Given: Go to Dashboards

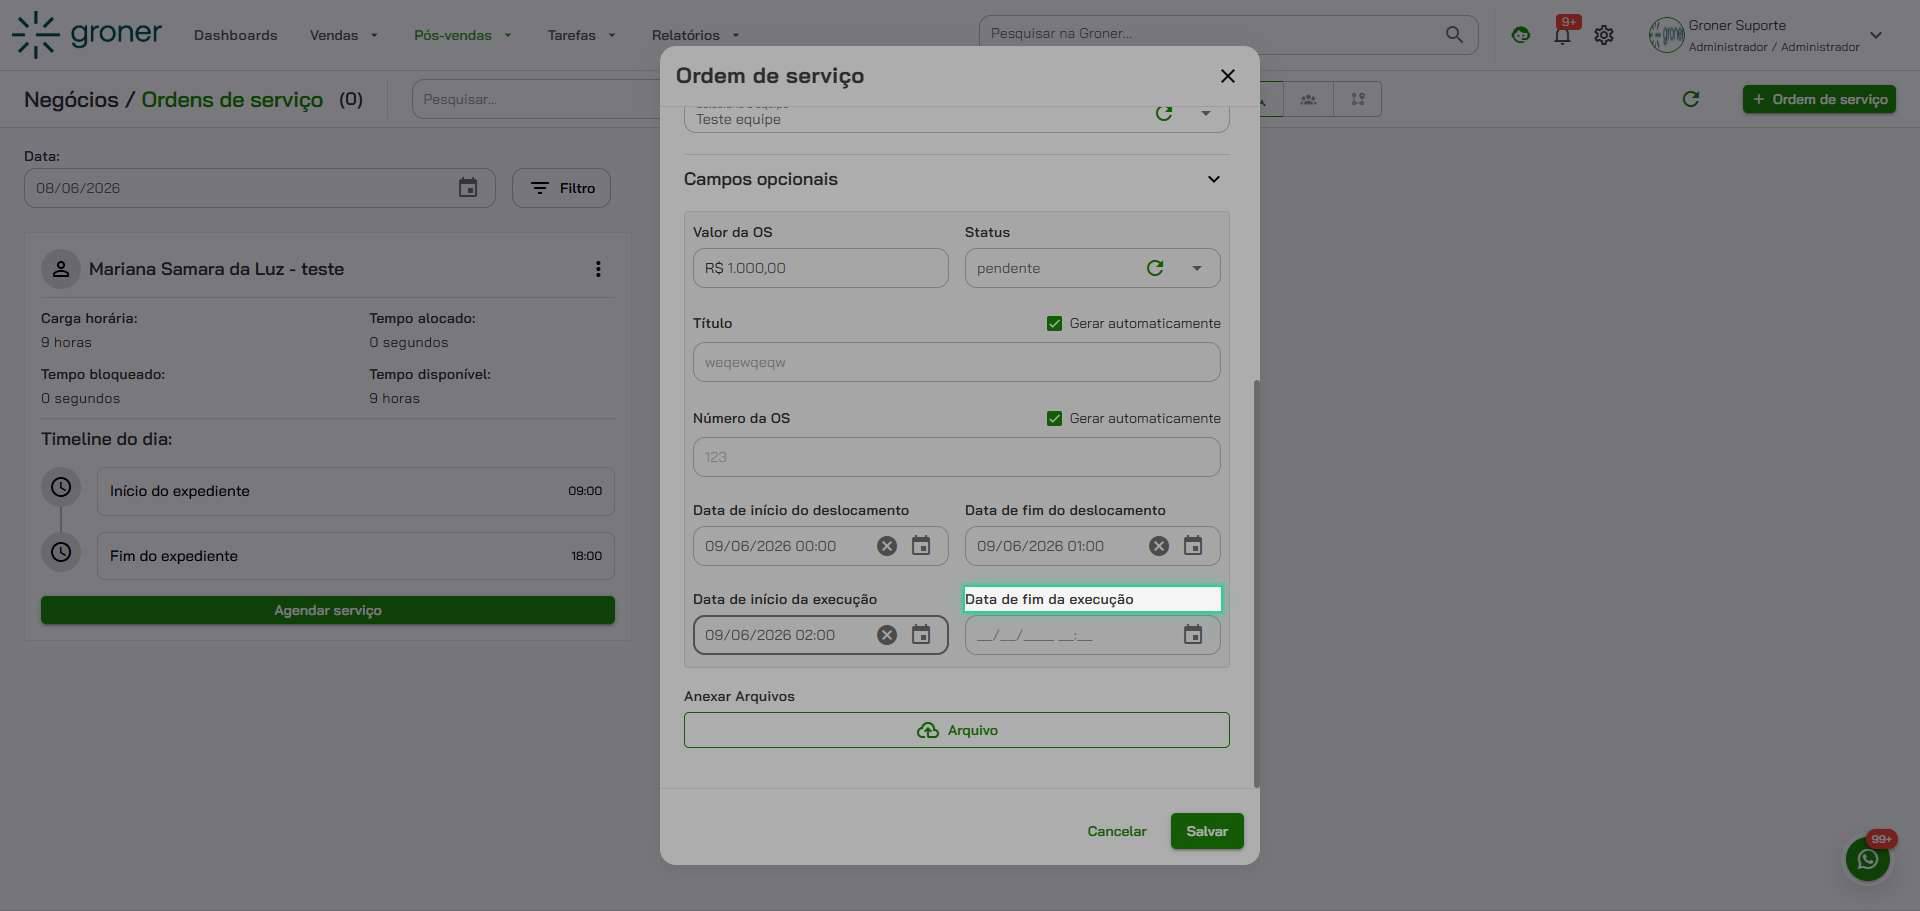Looking at the screenshot, I should (x=236, y=35).
